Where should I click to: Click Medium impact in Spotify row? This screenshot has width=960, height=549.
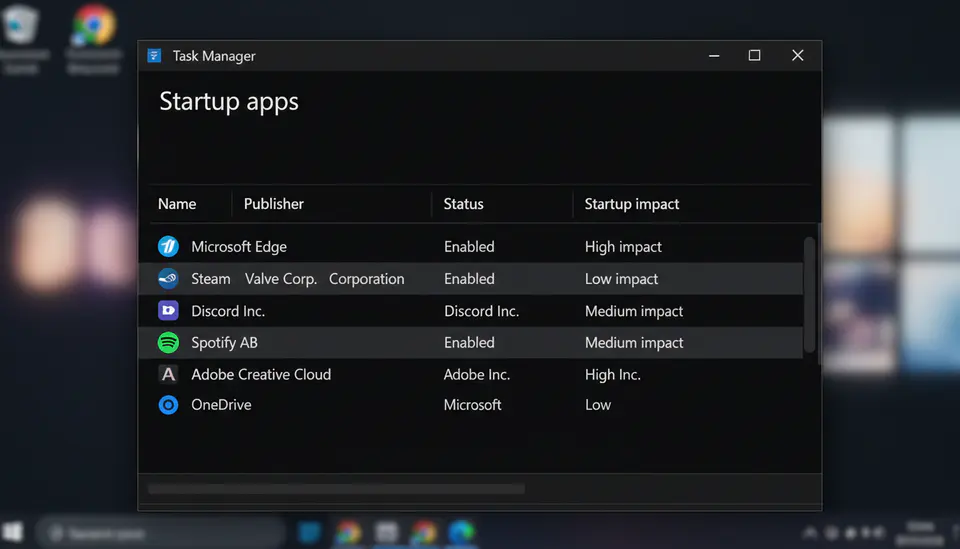coord(634,343)
